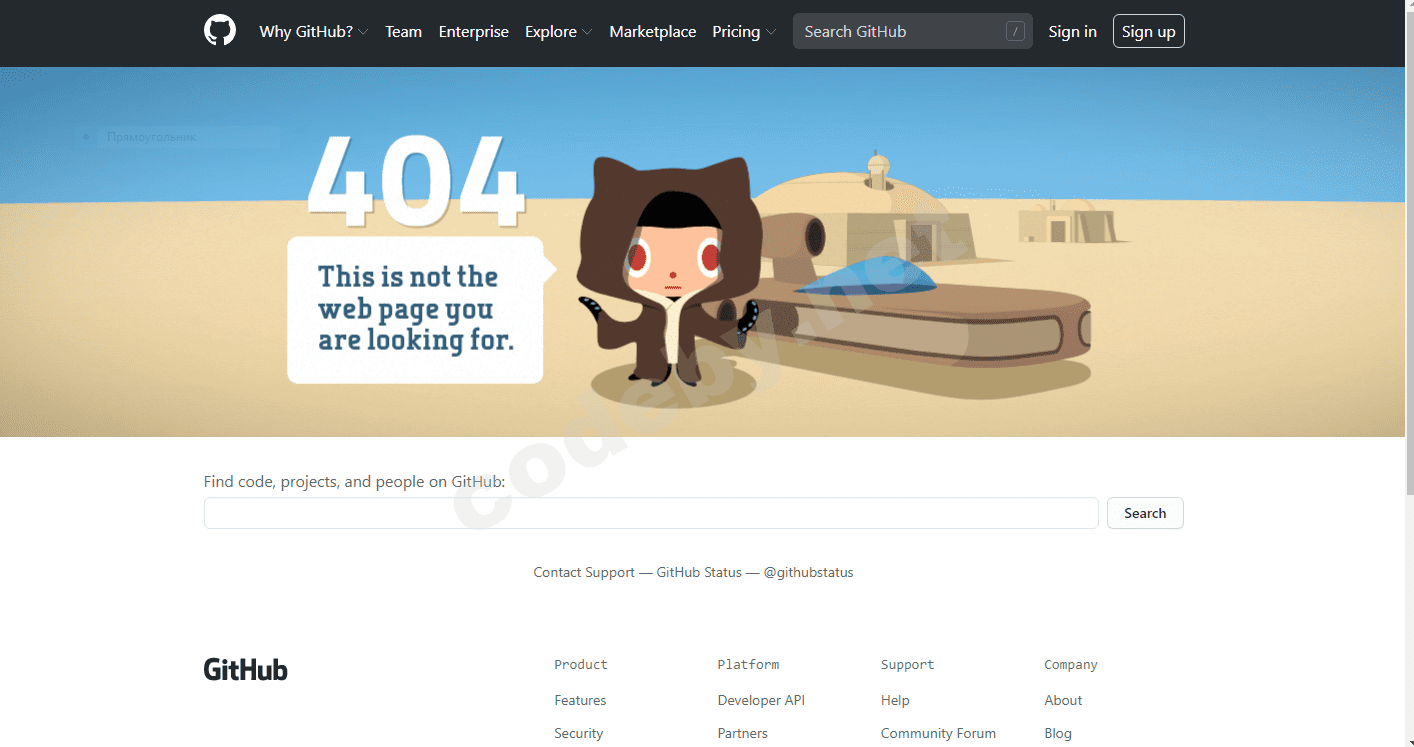The height and width of the screenshot is (747, 1414).
Task: Open the Marketplace menu item
Action: (653, 32)
